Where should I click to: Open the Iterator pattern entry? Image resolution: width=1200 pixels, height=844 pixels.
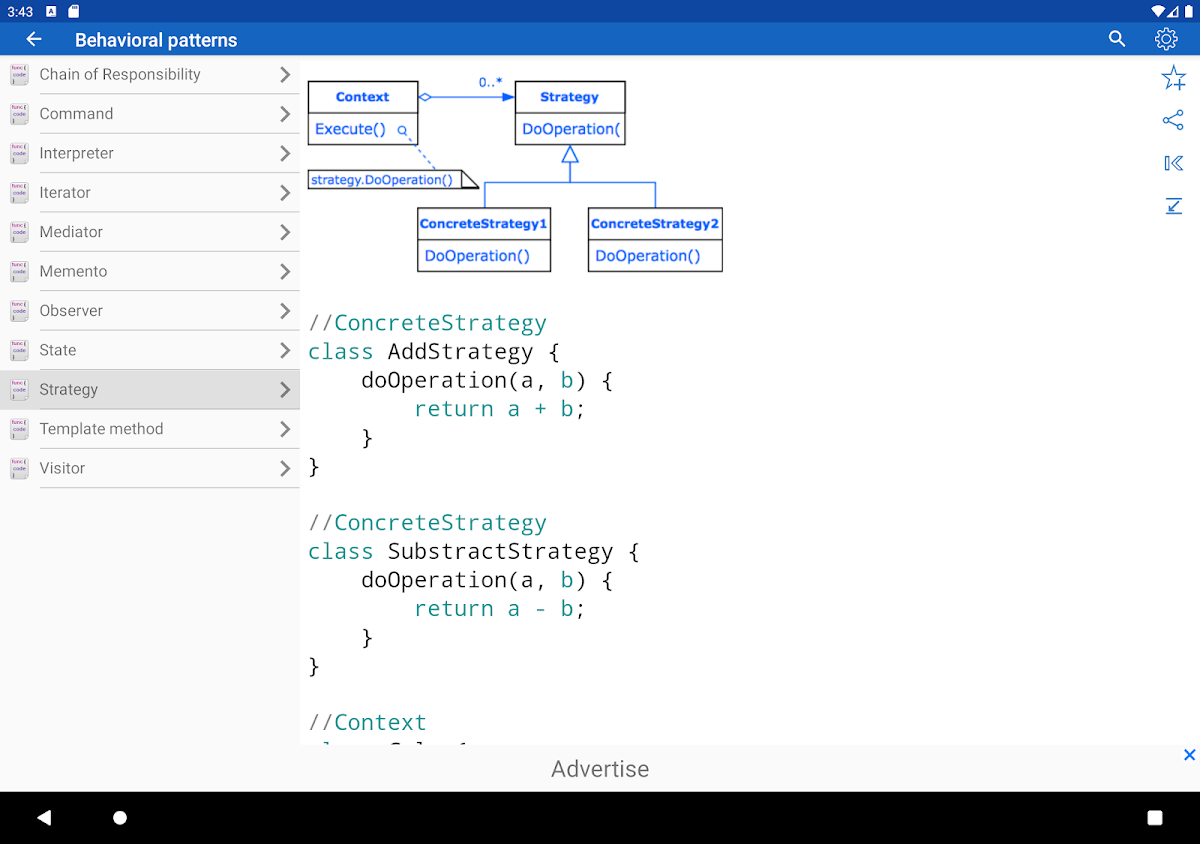click(65, 193)
